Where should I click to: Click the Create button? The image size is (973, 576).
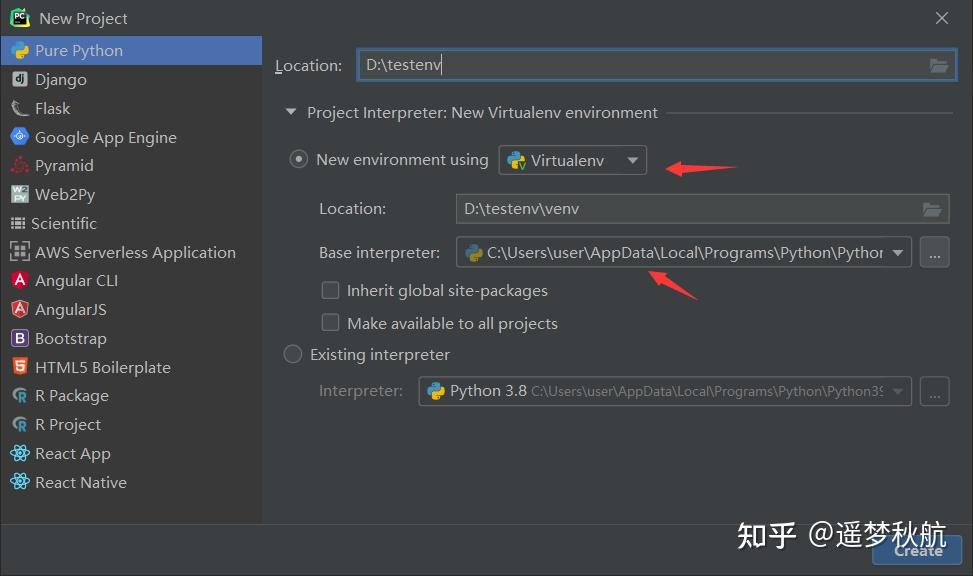917,551
